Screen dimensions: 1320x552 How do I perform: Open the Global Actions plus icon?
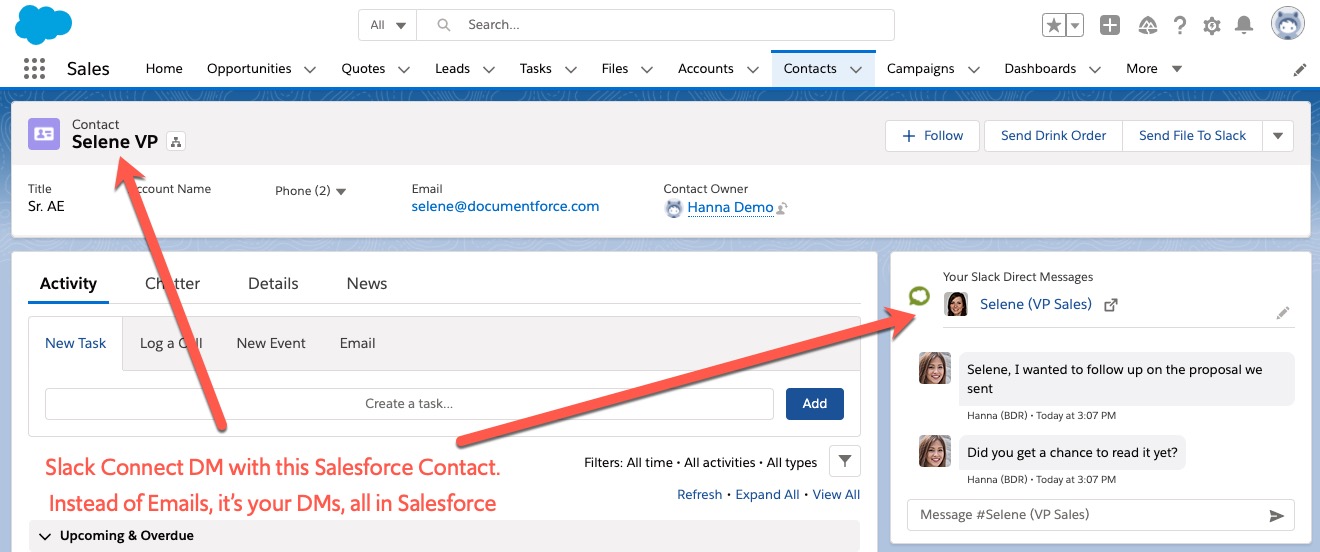[1110, 25]
